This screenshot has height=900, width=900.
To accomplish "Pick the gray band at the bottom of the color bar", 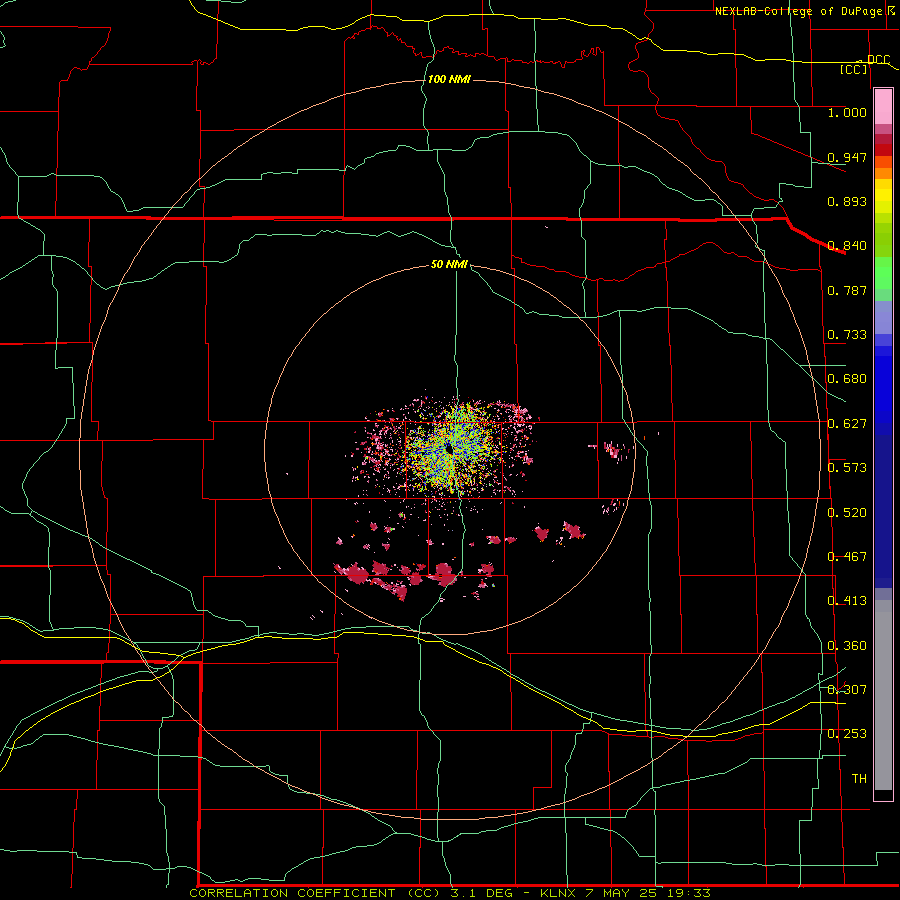I will click(883, 695).
